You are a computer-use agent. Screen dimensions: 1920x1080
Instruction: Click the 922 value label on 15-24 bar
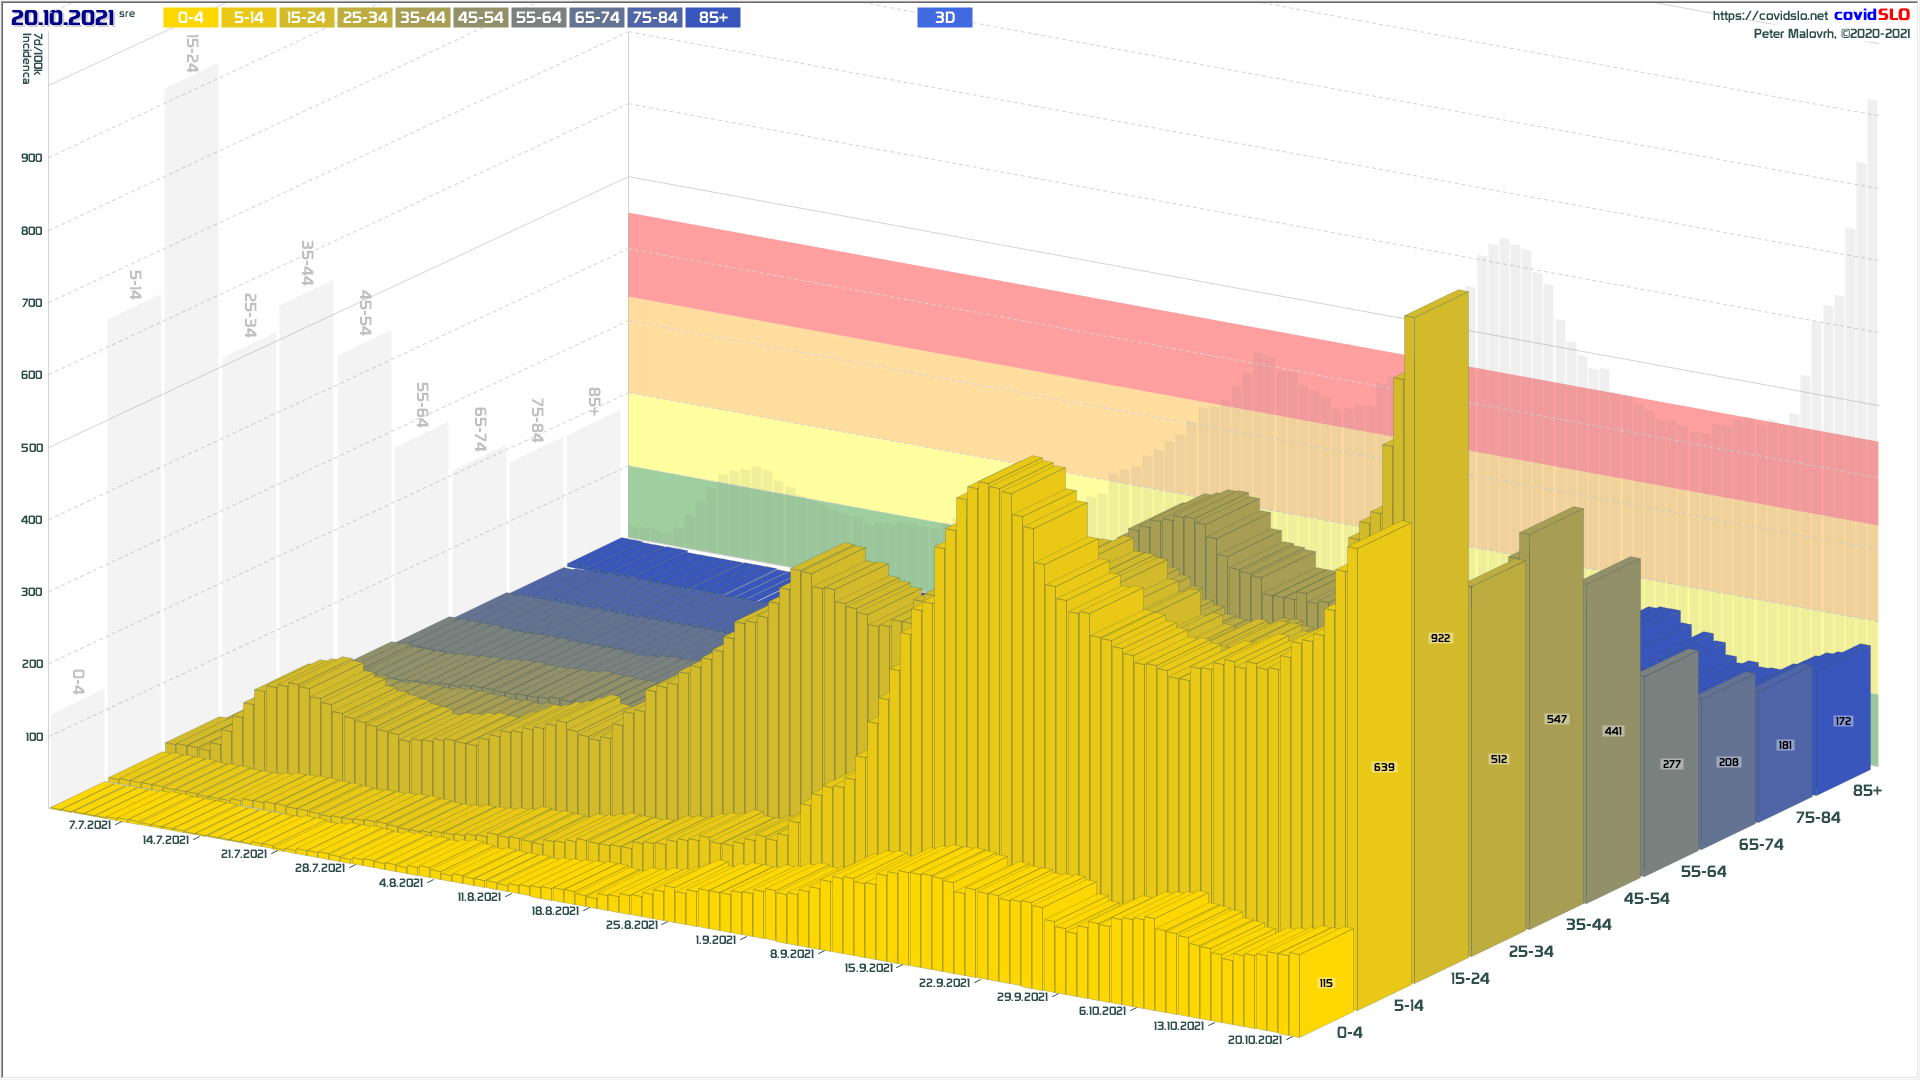(1440, 638)
